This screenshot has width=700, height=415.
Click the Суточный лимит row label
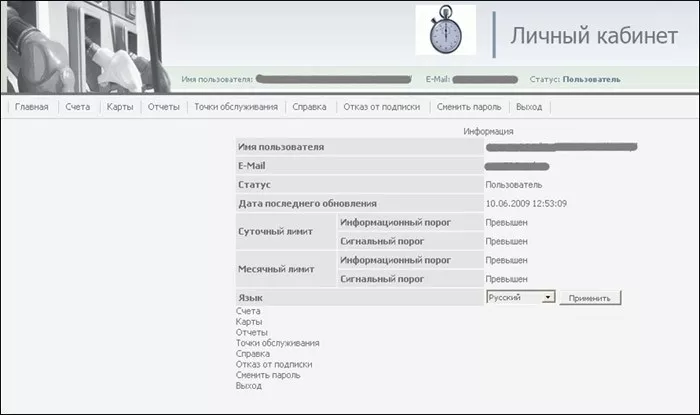[x=275, y=232]
